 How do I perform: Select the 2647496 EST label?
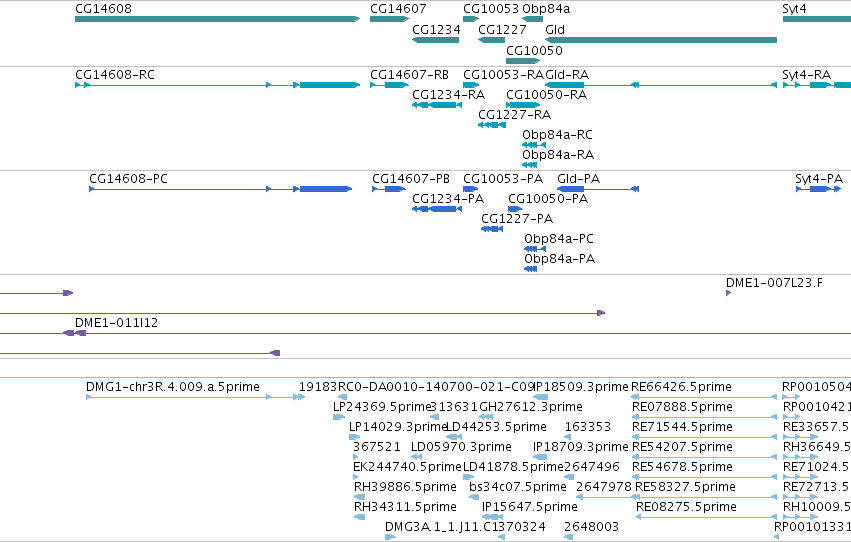pos(592,467)
